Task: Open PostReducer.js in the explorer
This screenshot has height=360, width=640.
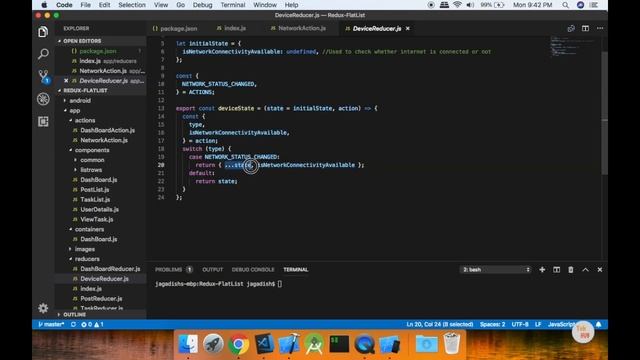Action: coord(101,298)
